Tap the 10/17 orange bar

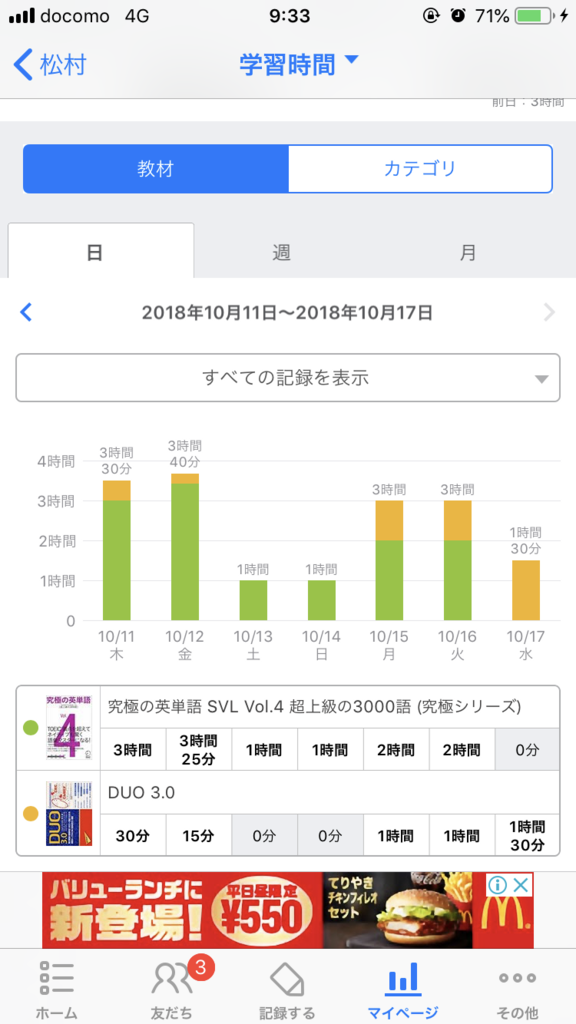coord(526,590)
